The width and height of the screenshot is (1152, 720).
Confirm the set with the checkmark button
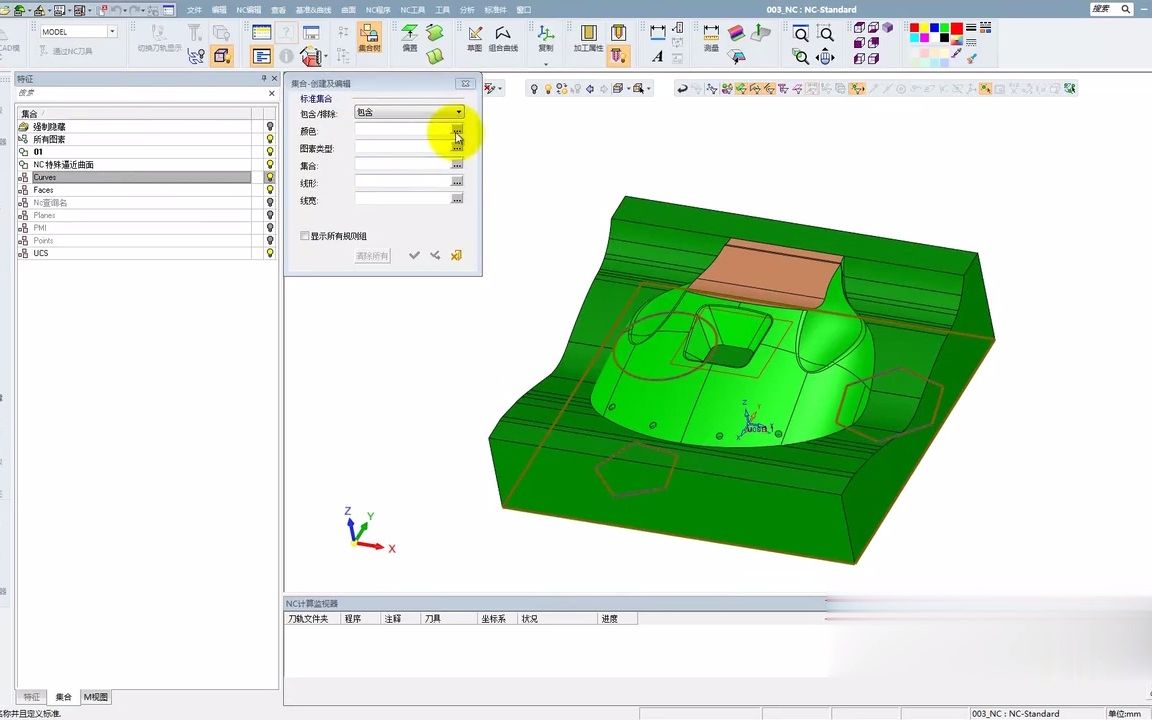(x=414, y=256)
